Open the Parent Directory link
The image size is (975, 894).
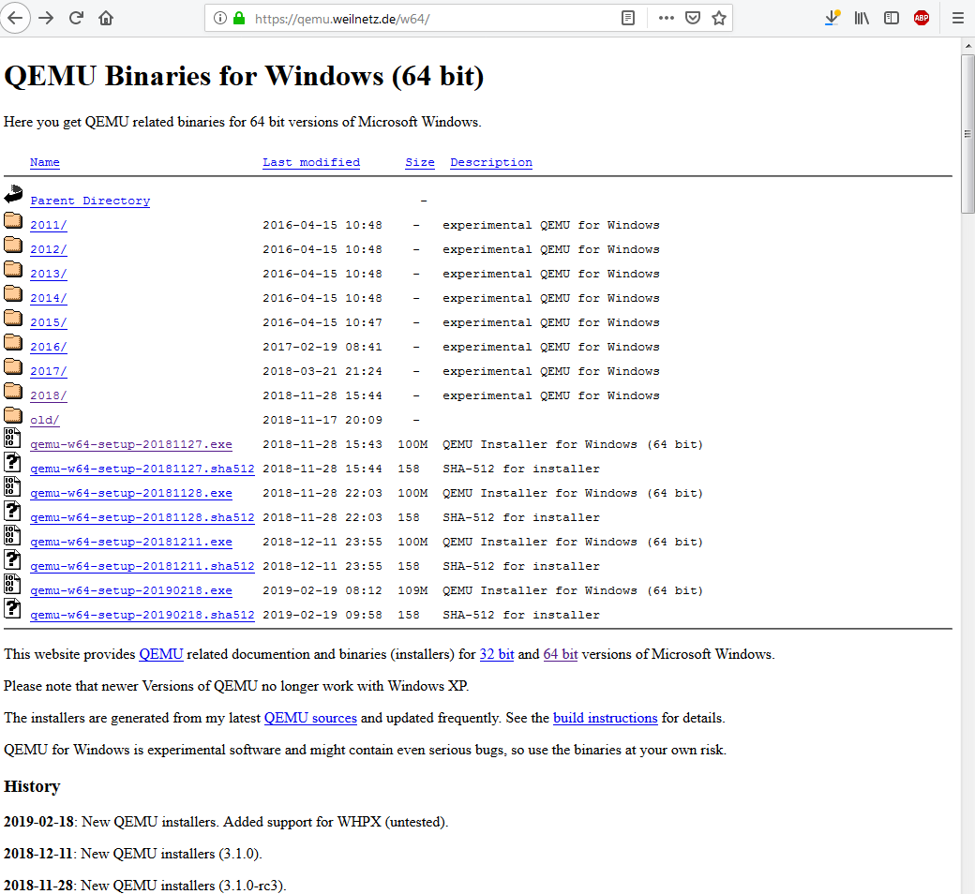90,201
